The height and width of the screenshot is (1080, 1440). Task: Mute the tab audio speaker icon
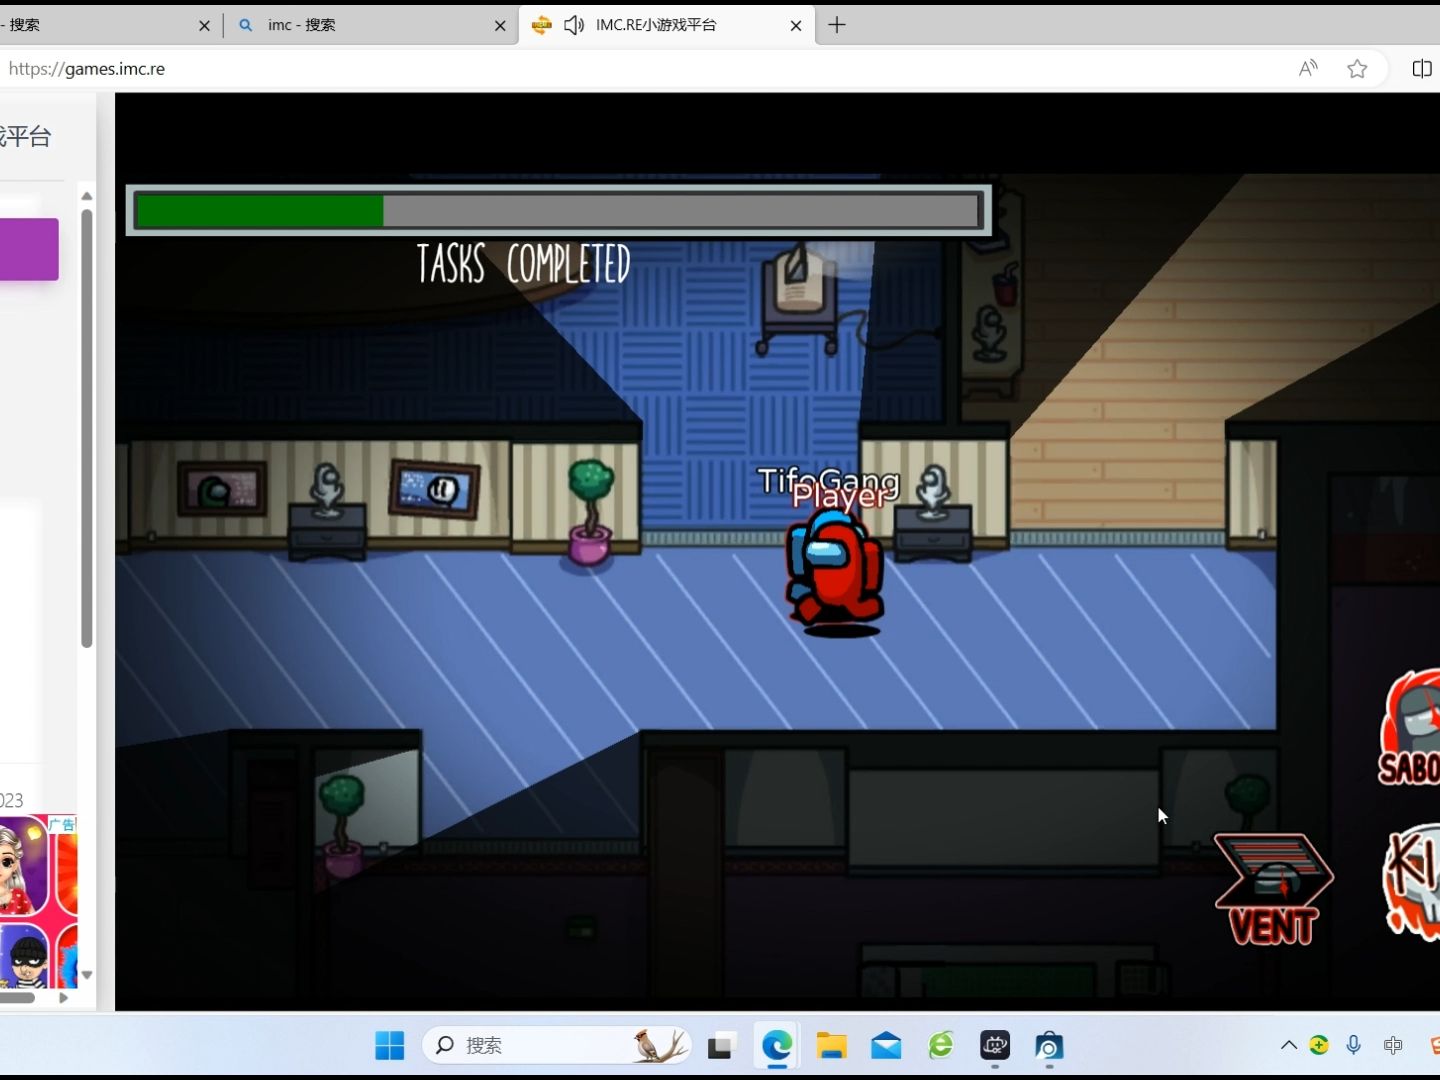pyautogui.click(x=574, y=25)
